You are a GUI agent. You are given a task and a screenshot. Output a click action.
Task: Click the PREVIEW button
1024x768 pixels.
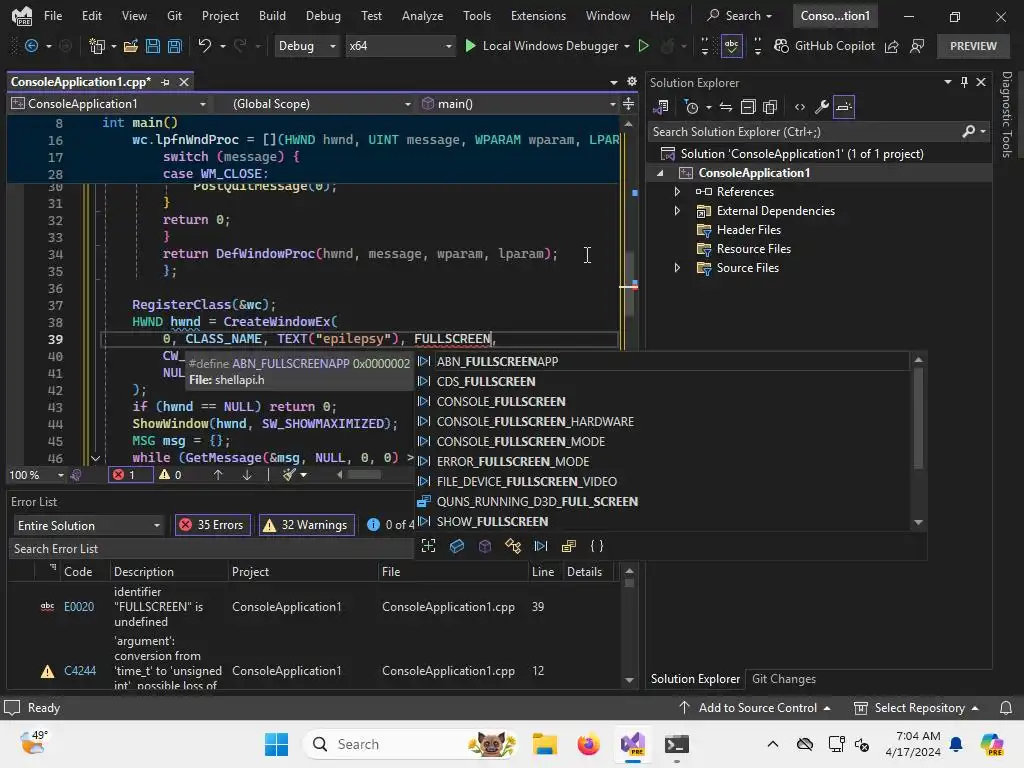click(x=973, y=46)
